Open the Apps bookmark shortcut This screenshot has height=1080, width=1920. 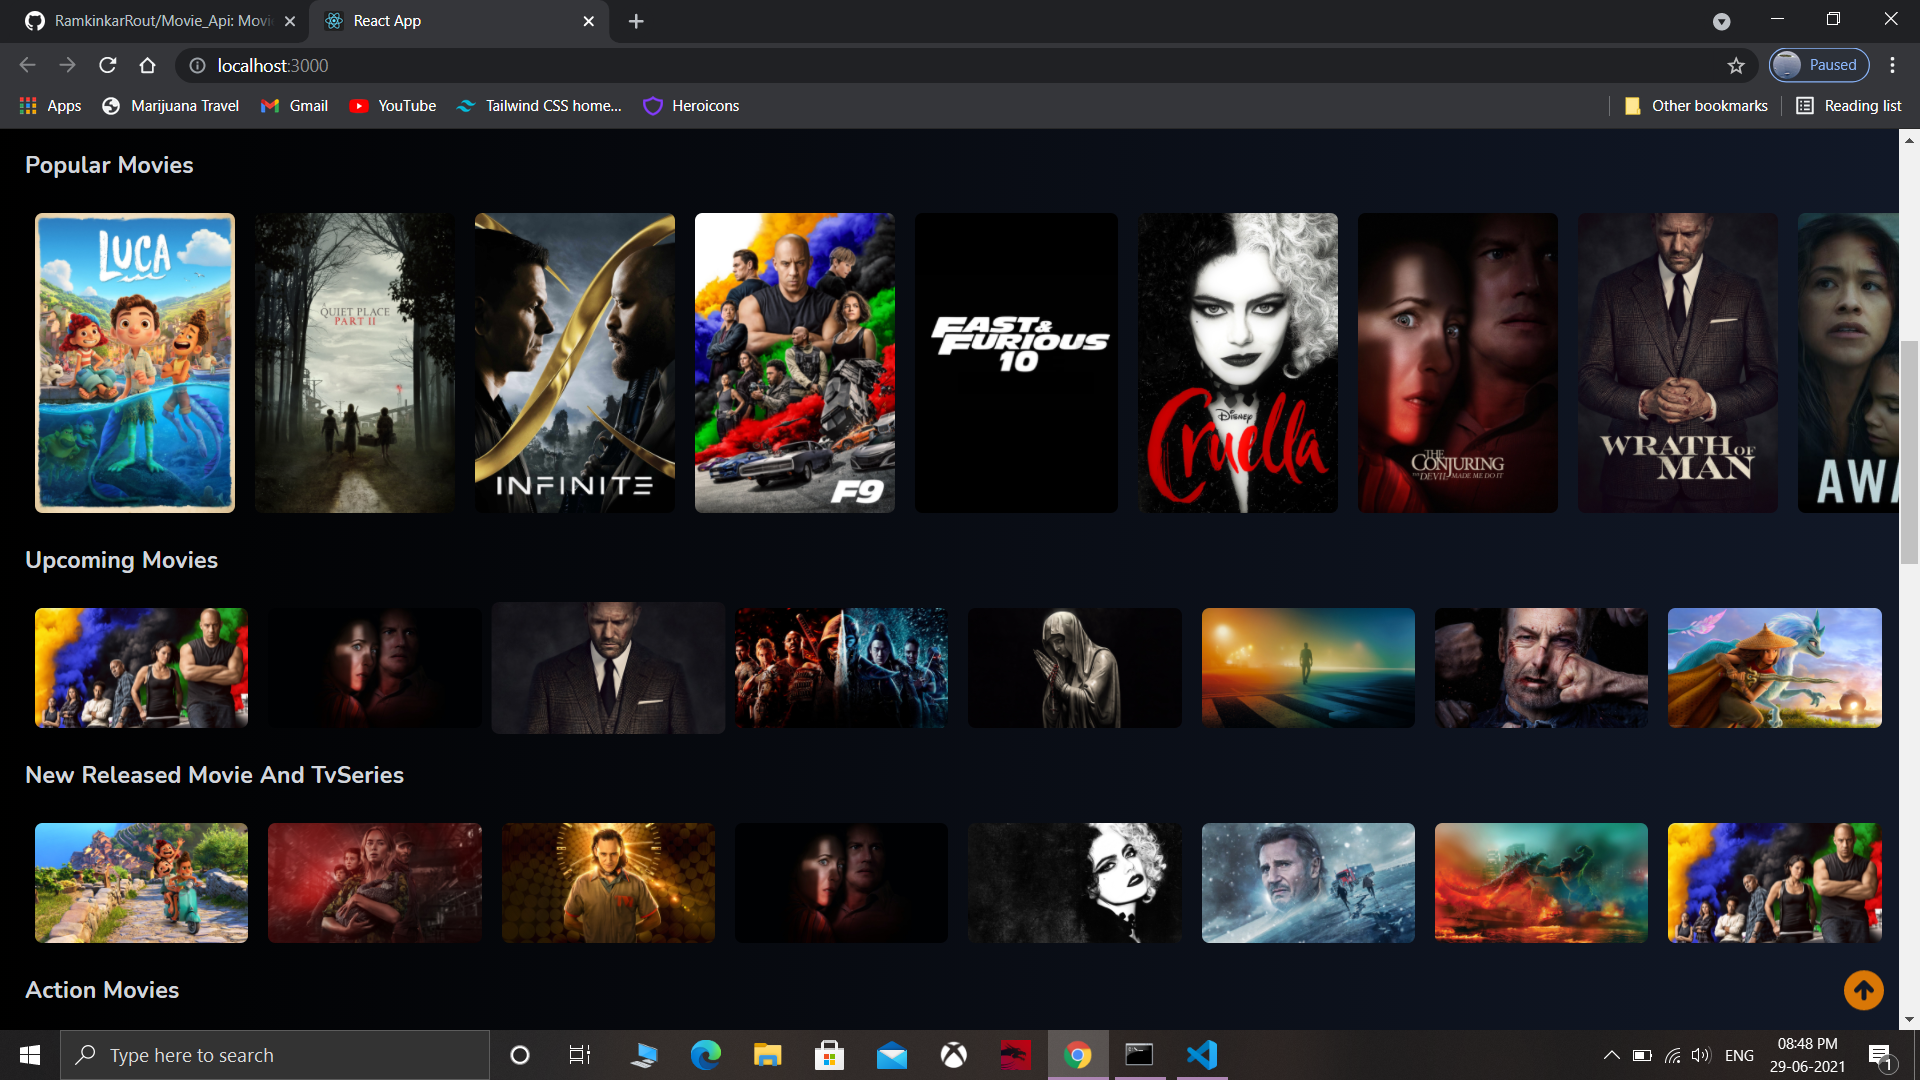[50, 106]
